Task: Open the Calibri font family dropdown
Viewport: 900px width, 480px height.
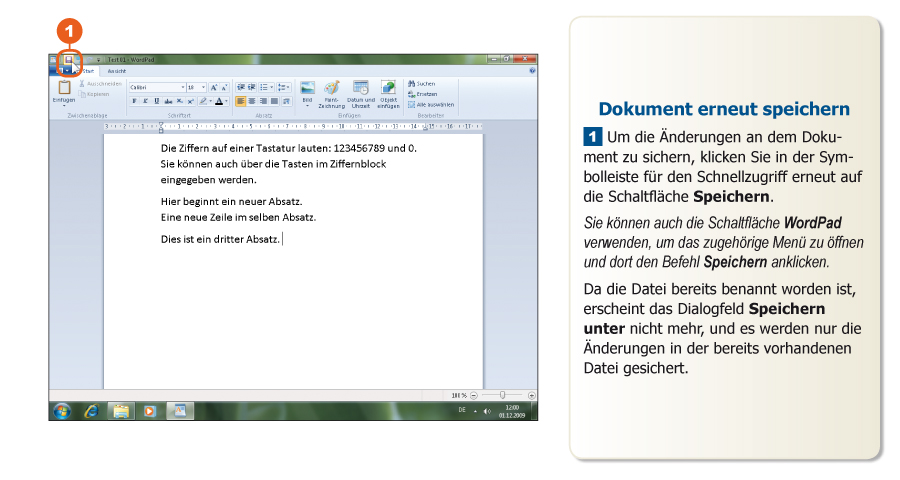Action: [183, 88]
